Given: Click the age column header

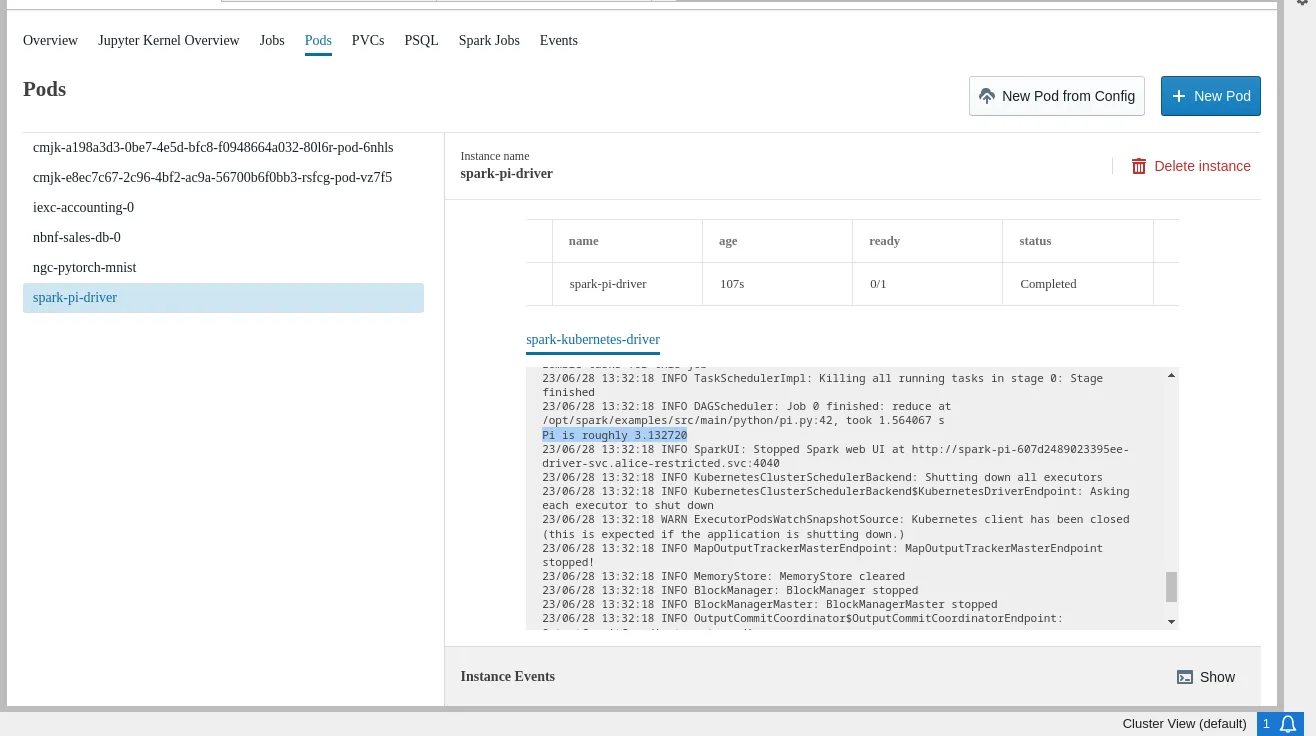Looking at the screenshot, I should 777,241.
